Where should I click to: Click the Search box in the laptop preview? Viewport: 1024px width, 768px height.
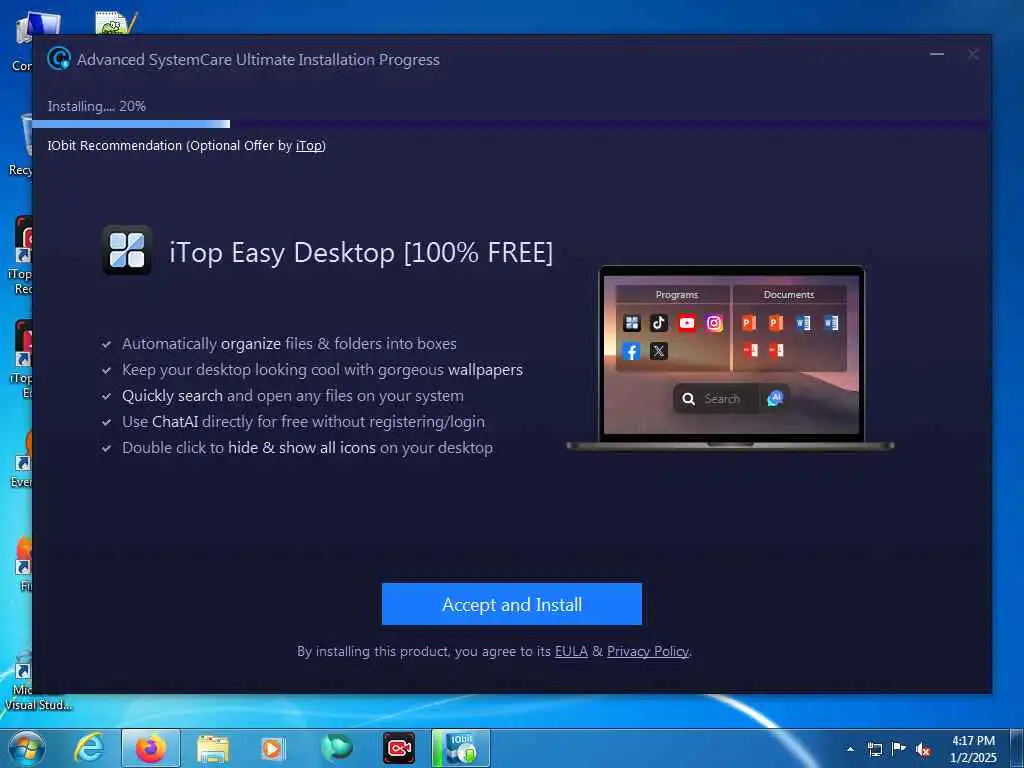[716, 398]
